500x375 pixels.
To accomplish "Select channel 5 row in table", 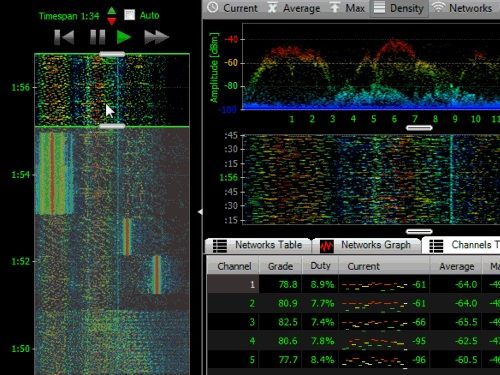I will point(353,360).
